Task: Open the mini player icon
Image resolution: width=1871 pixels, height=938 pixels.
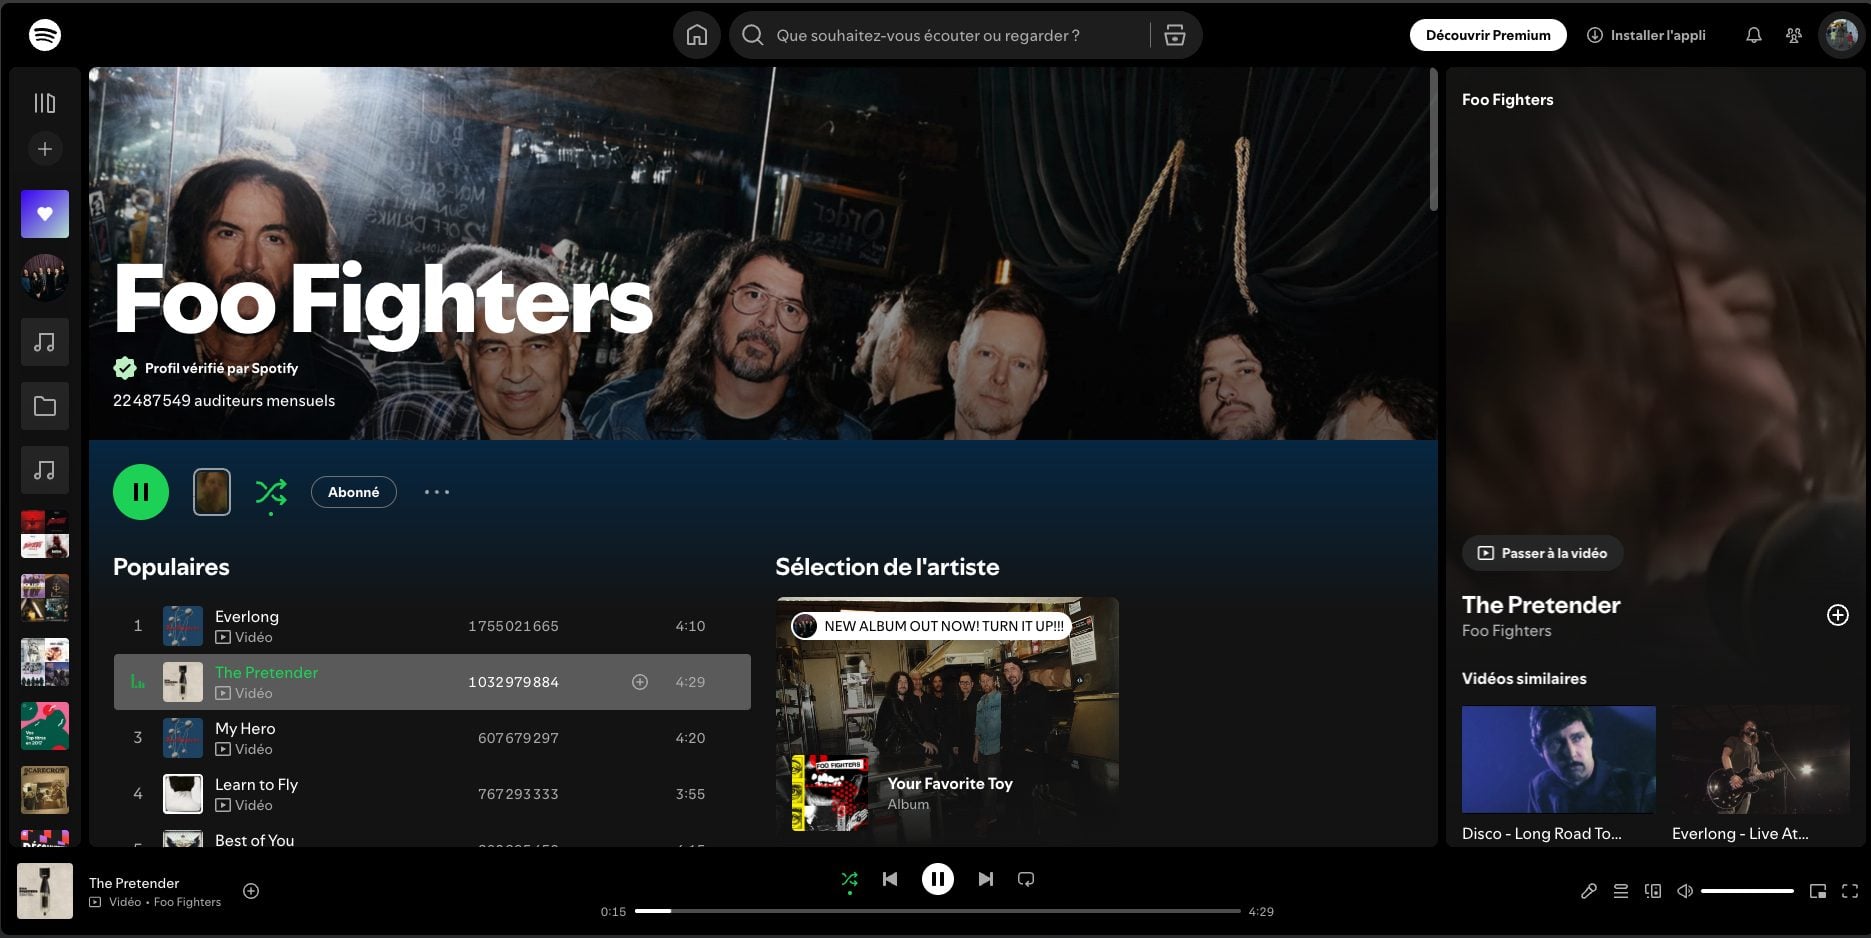Action: (1818, 891)
